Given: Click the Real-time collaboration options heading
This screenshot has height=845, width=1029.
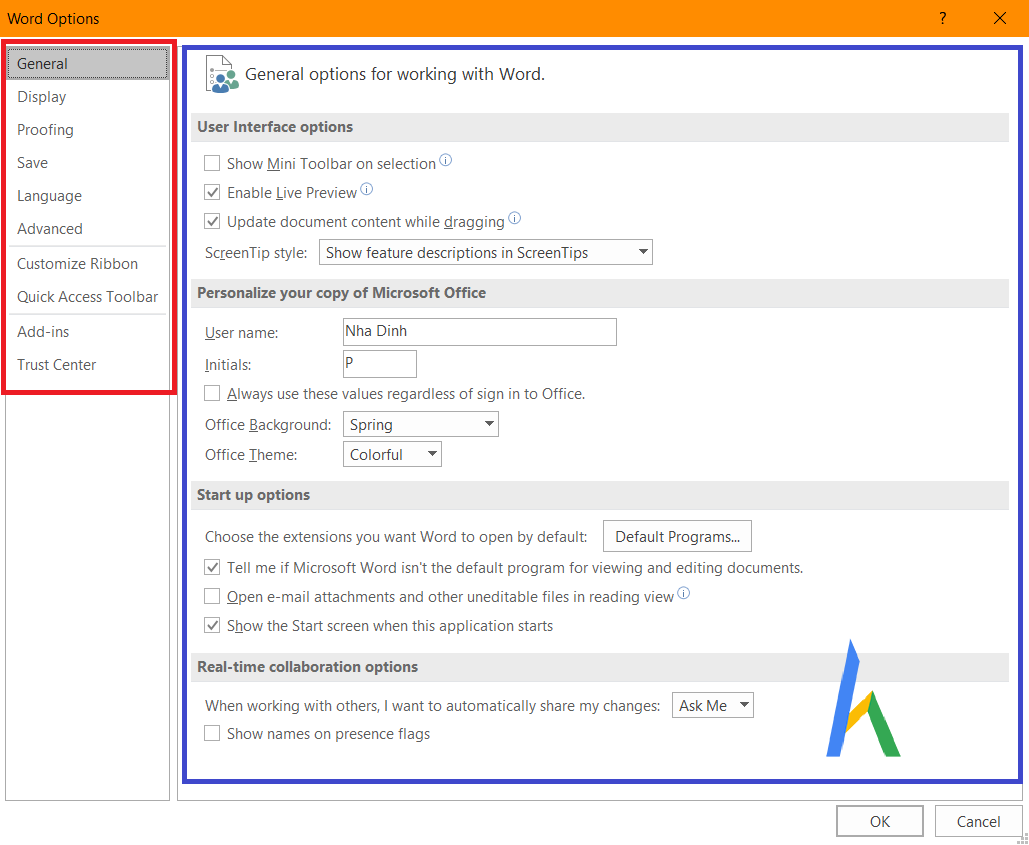Looking at the screenshot, I should pyautogui.click(x=307, y=667).
